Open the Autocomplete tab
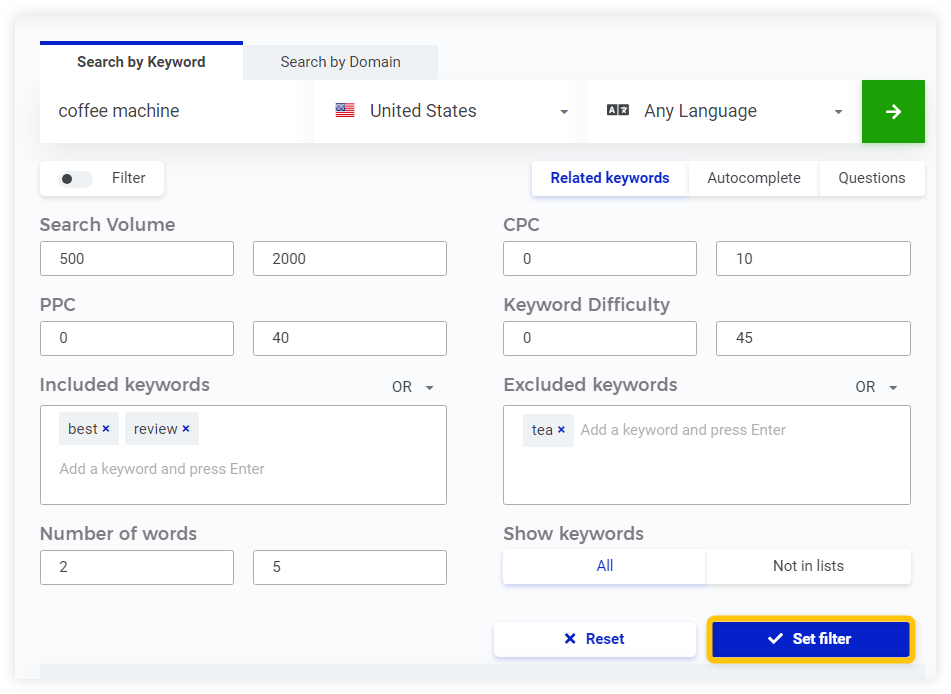The height and width of the screenshot is (694, 951). tap(753, 178)
